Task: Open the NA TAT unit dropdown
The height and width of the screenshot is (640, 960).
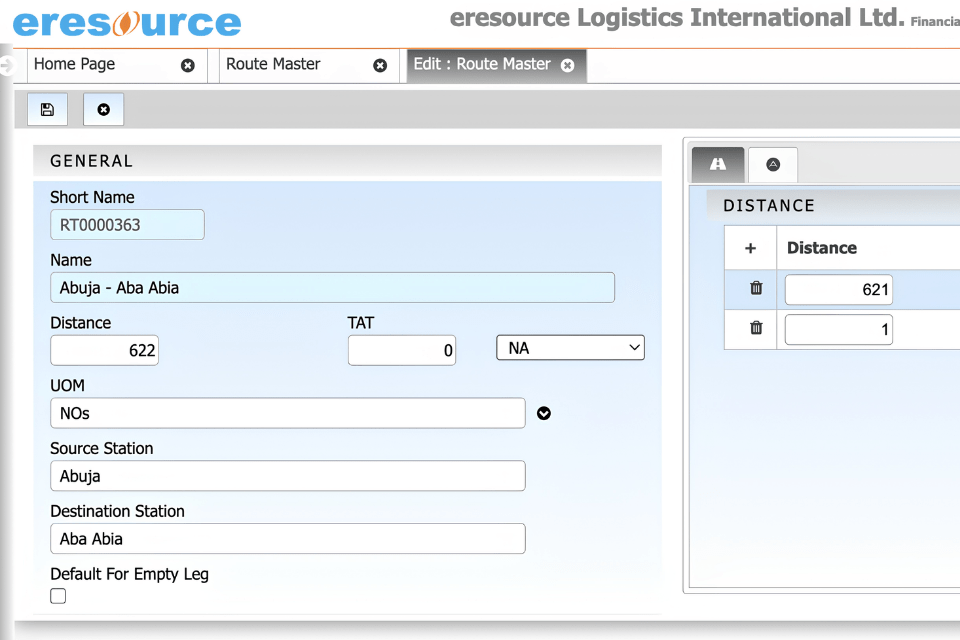Action: pyautogui.click(x=570, y=348)
